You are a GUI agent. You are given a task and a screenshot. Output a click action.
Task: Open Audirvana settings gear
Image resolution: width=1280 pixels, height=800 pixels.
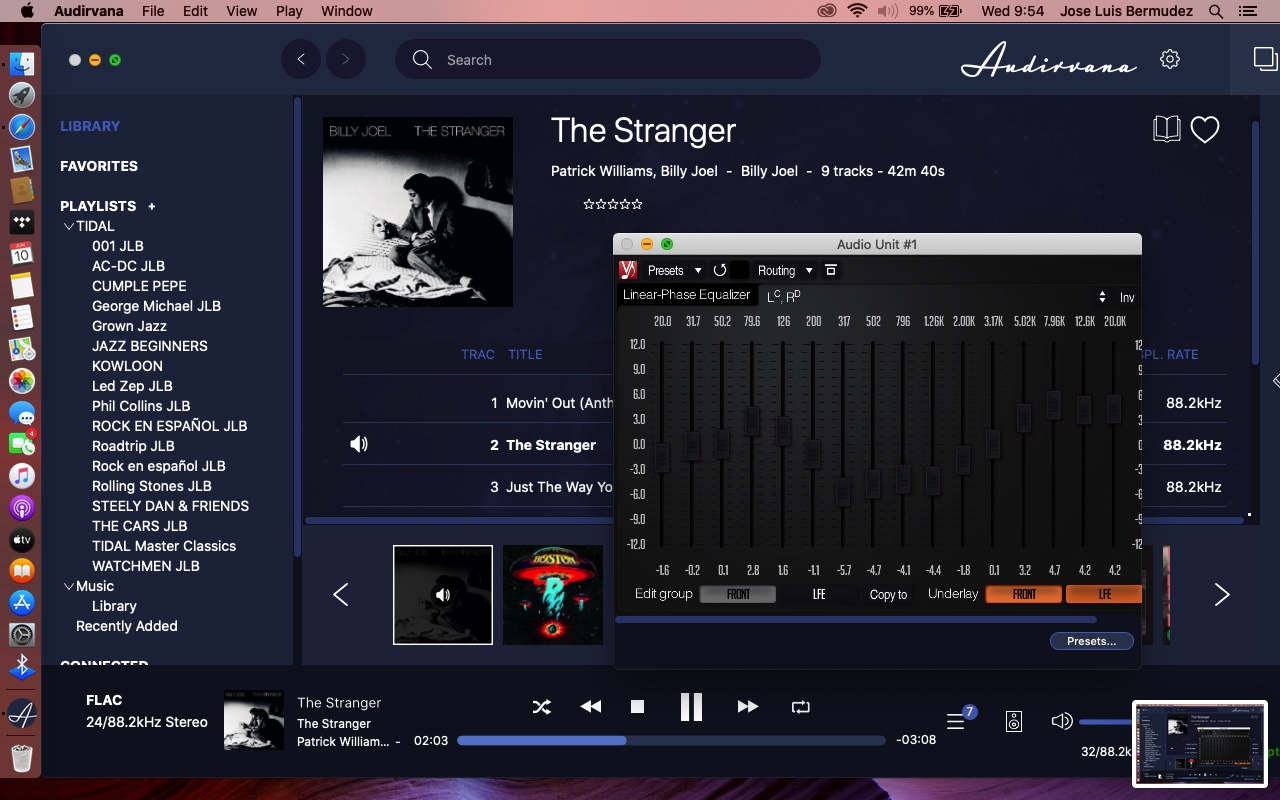1170,59
